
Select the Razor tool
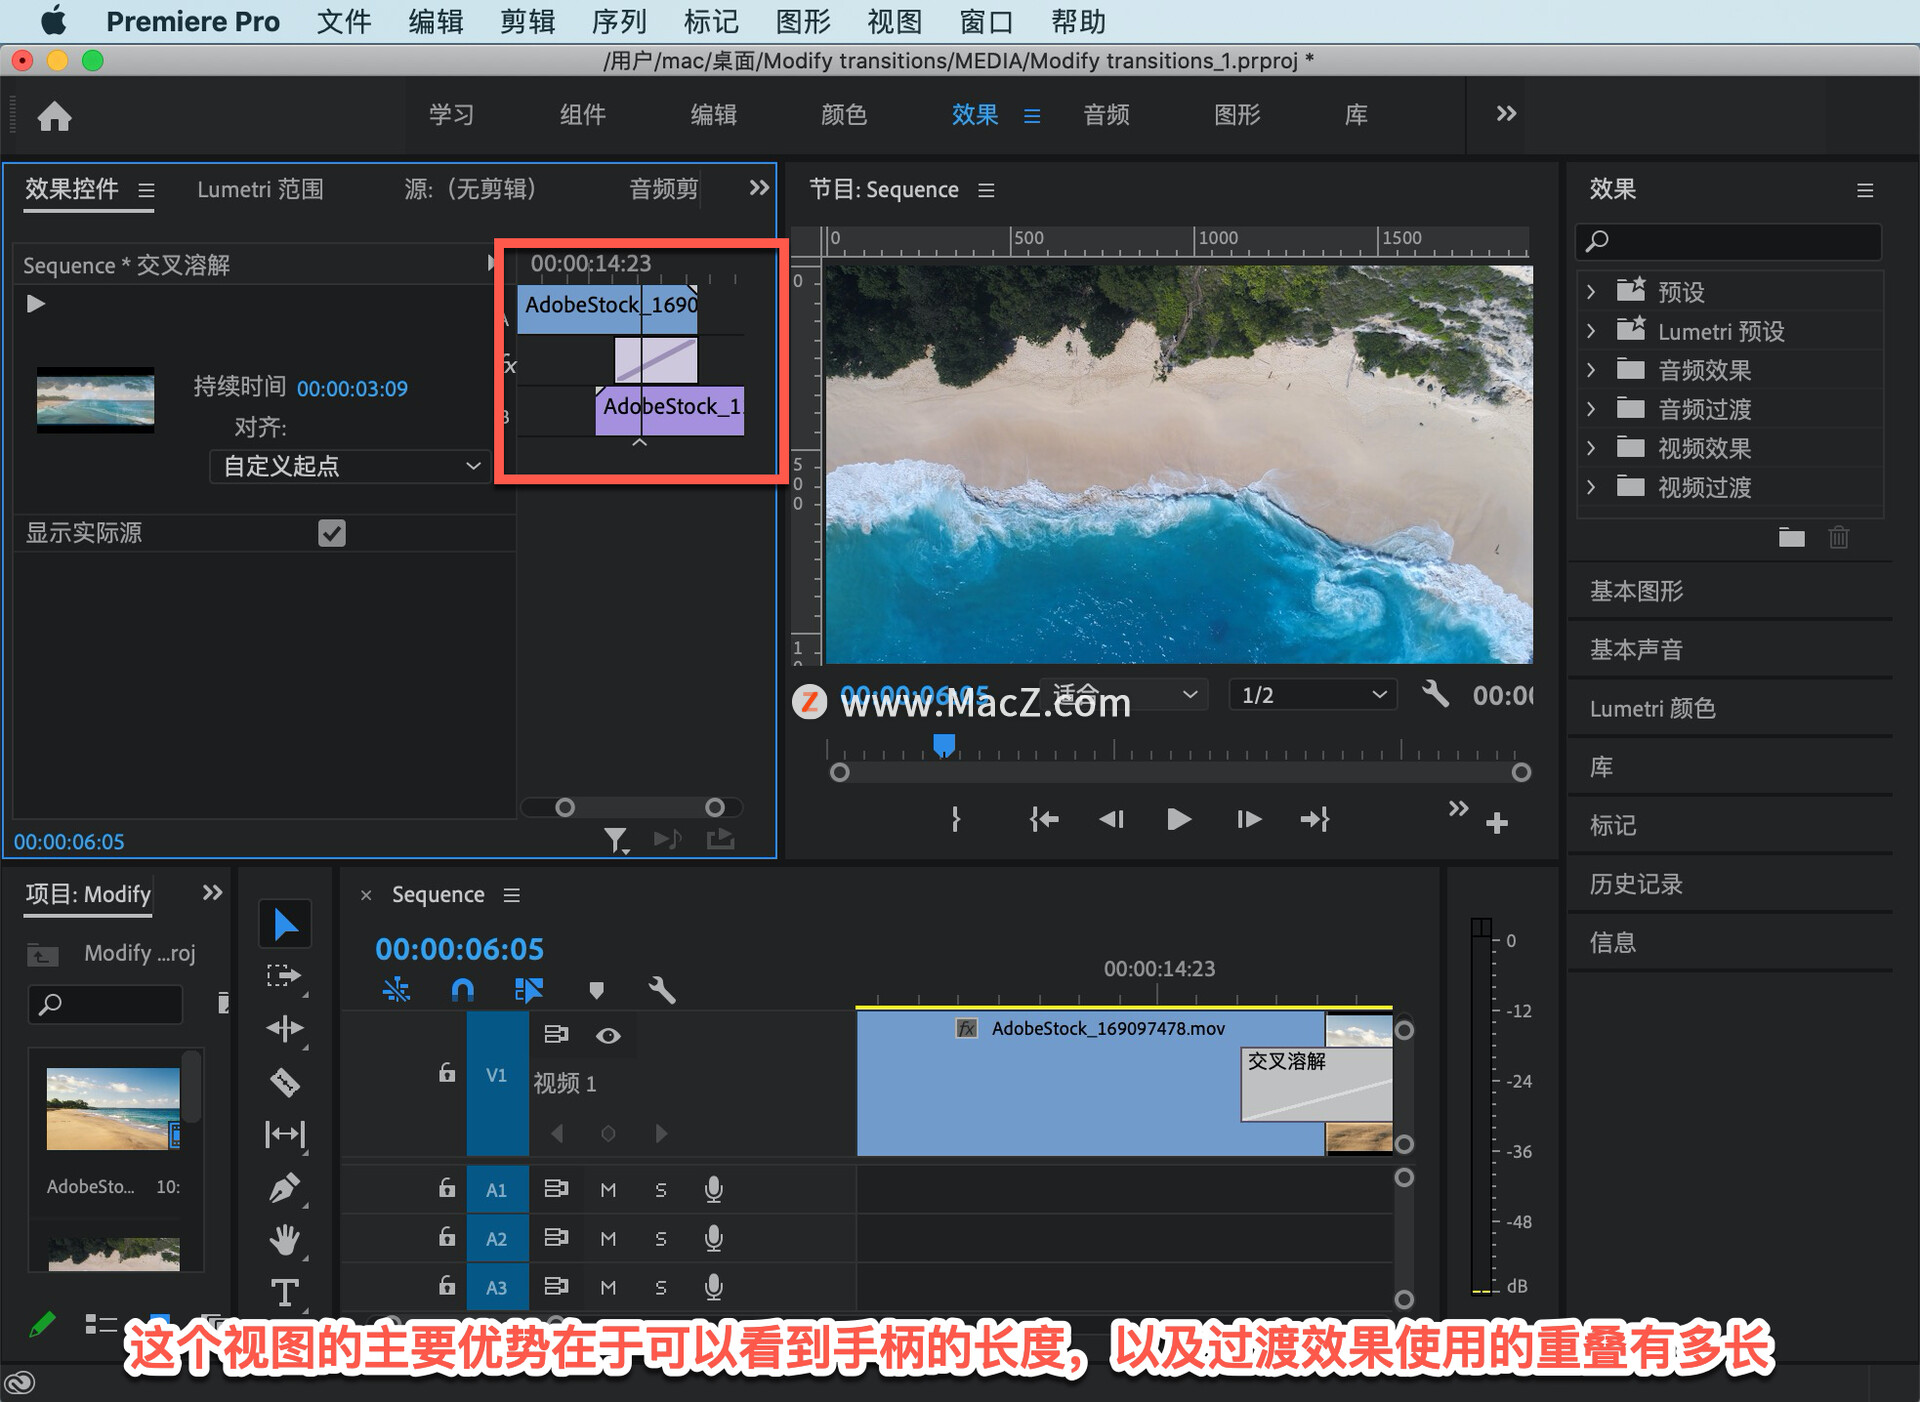tap(285, 1082)
